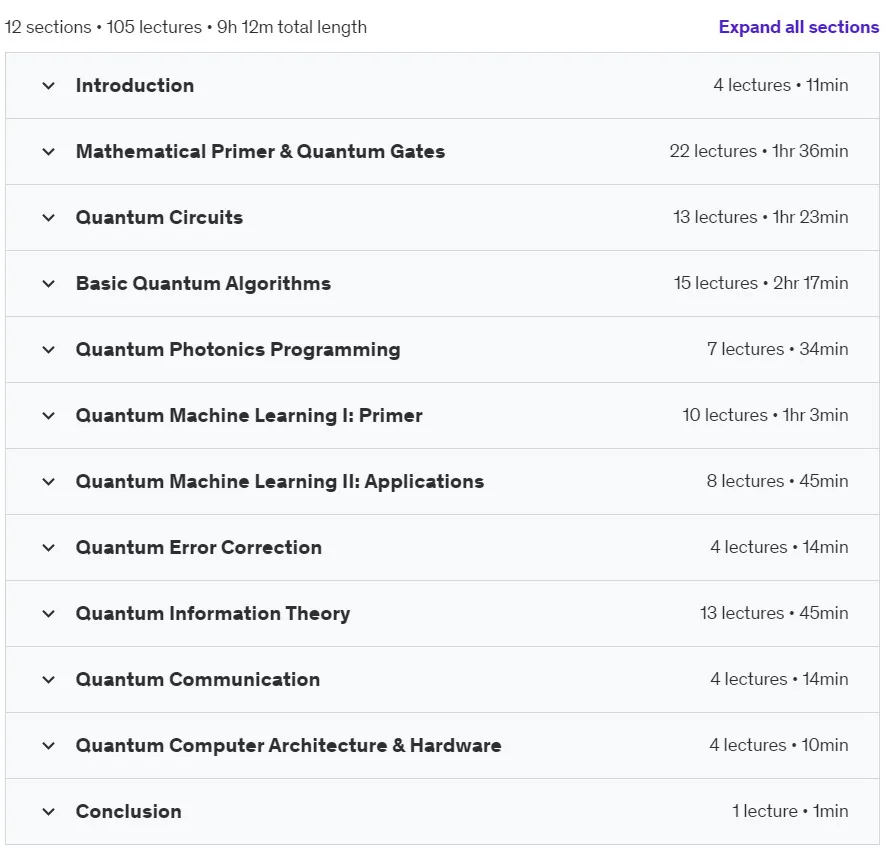
Task: Open the Quantum Circuits section title
Action: tap(160, 218)
